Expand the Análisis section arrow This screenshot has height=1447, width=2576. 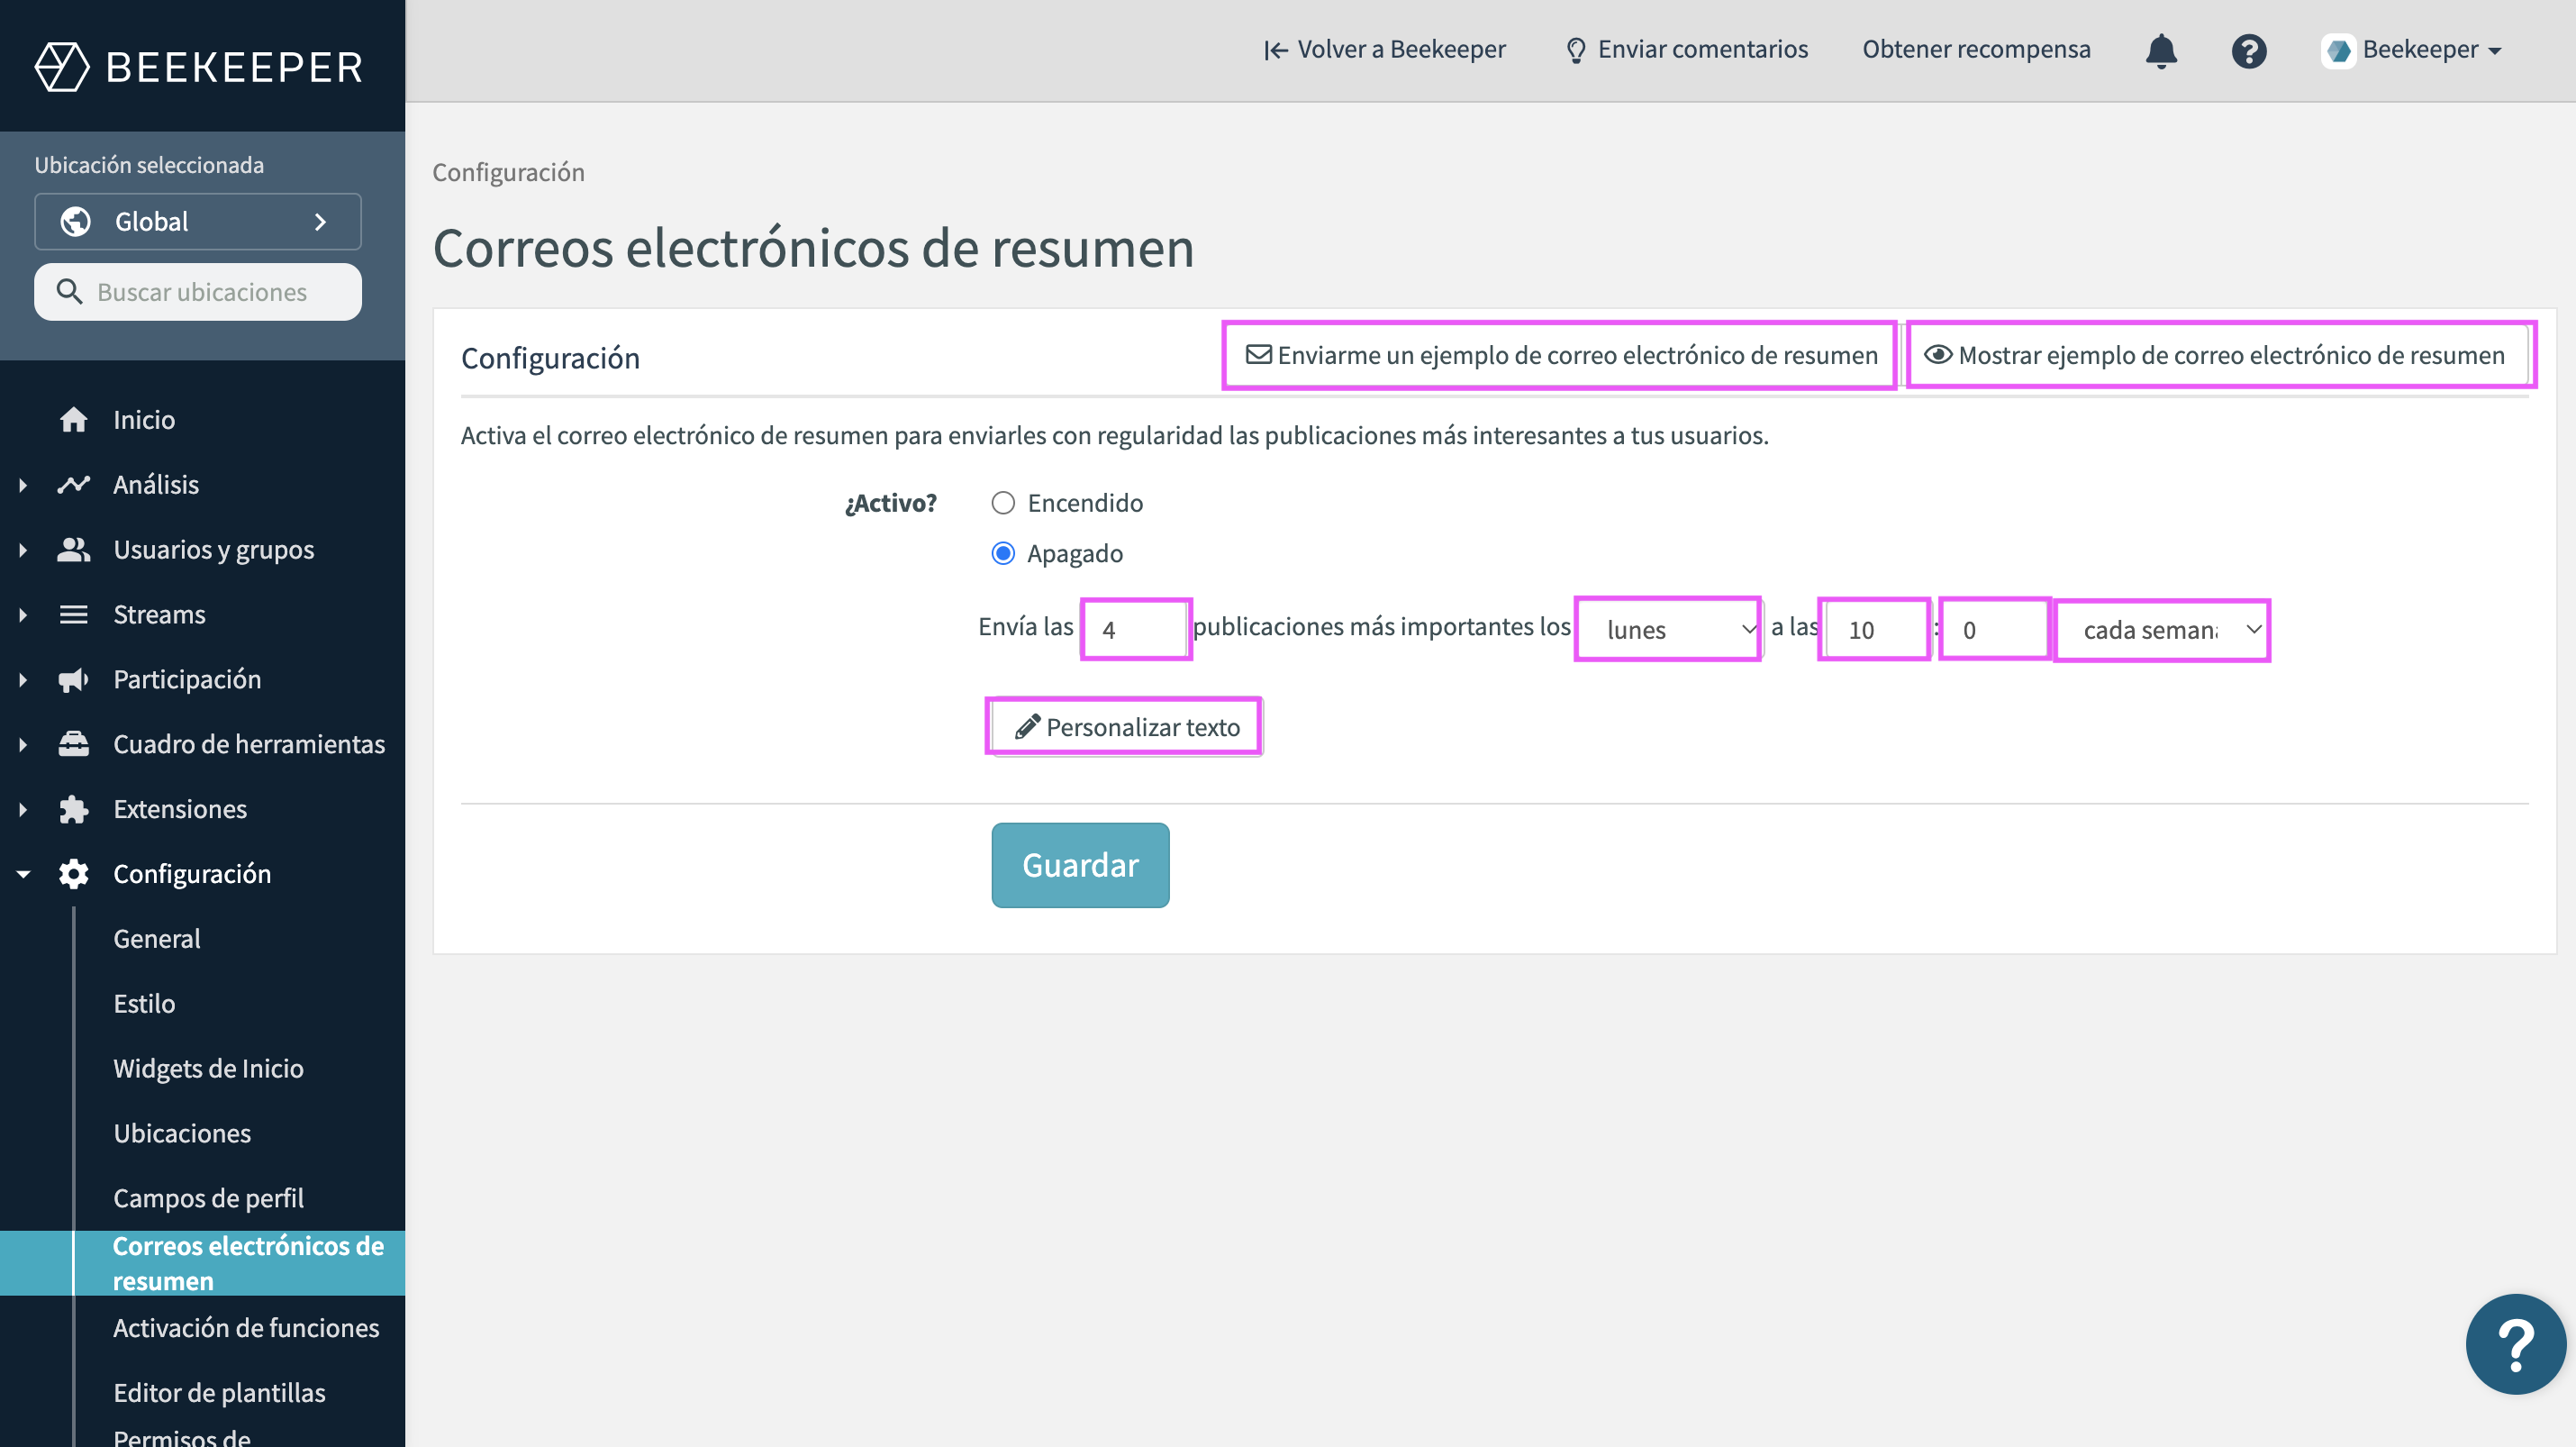click(23, 485)
